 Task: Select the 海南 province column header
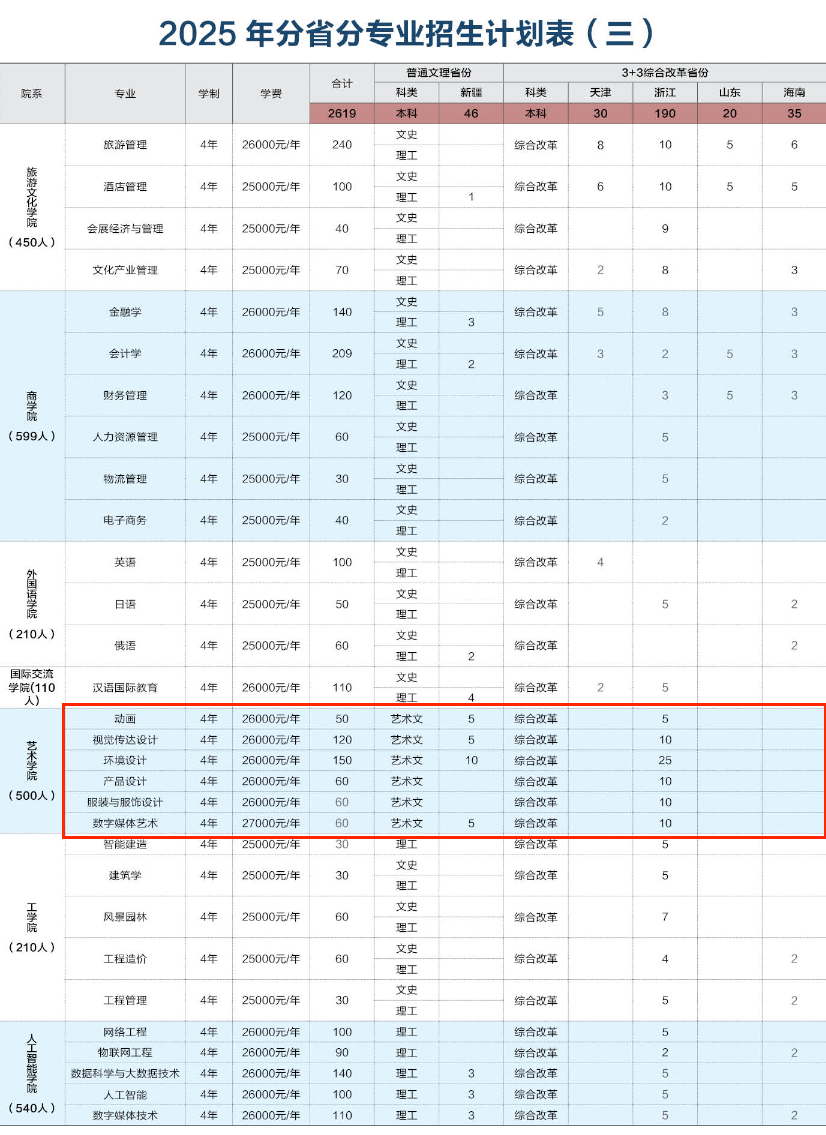click(794, 93)
